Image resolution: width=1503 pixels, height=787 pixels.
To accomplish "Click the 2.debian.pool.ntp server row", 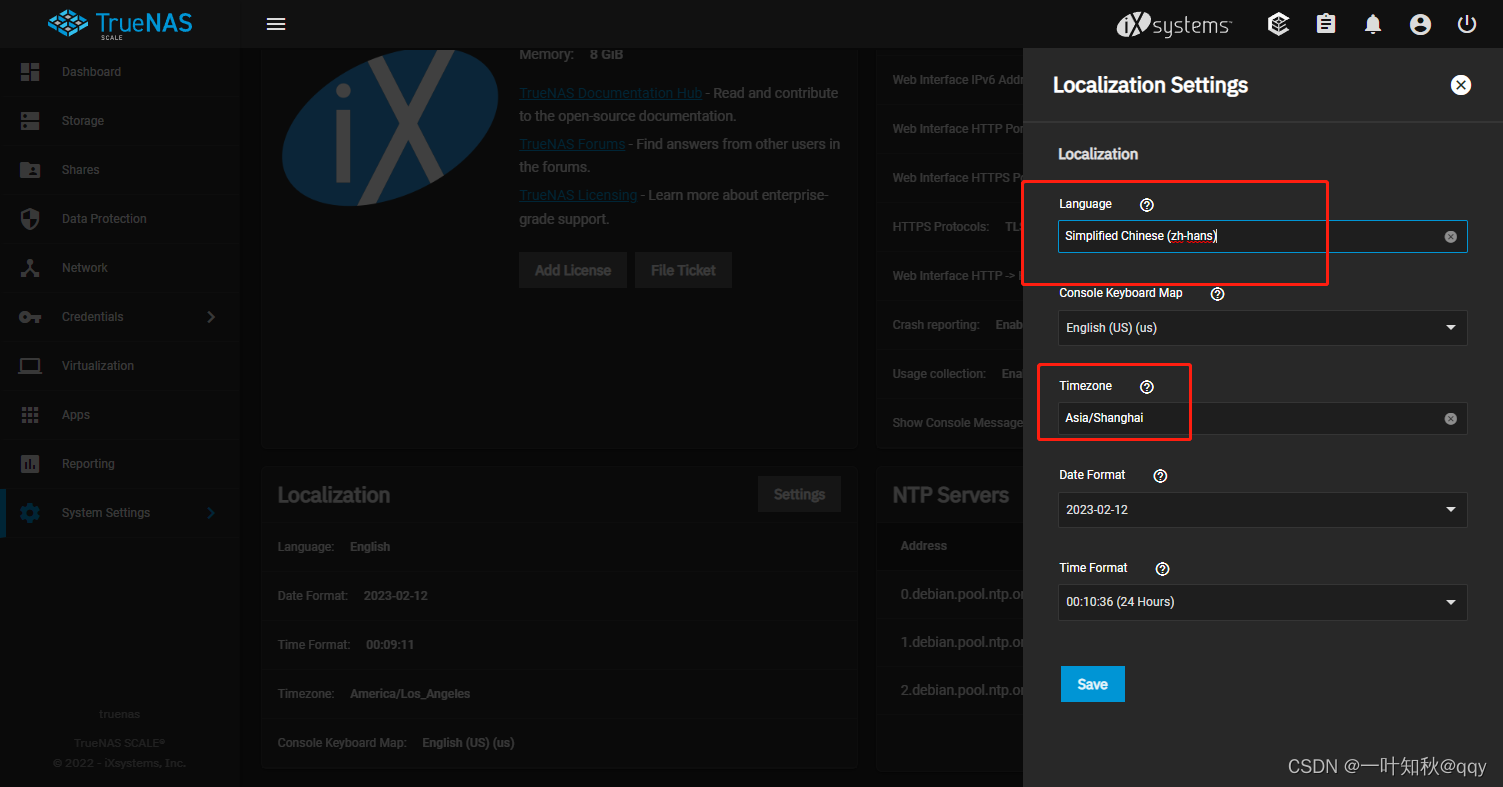I will click(950, 690).
